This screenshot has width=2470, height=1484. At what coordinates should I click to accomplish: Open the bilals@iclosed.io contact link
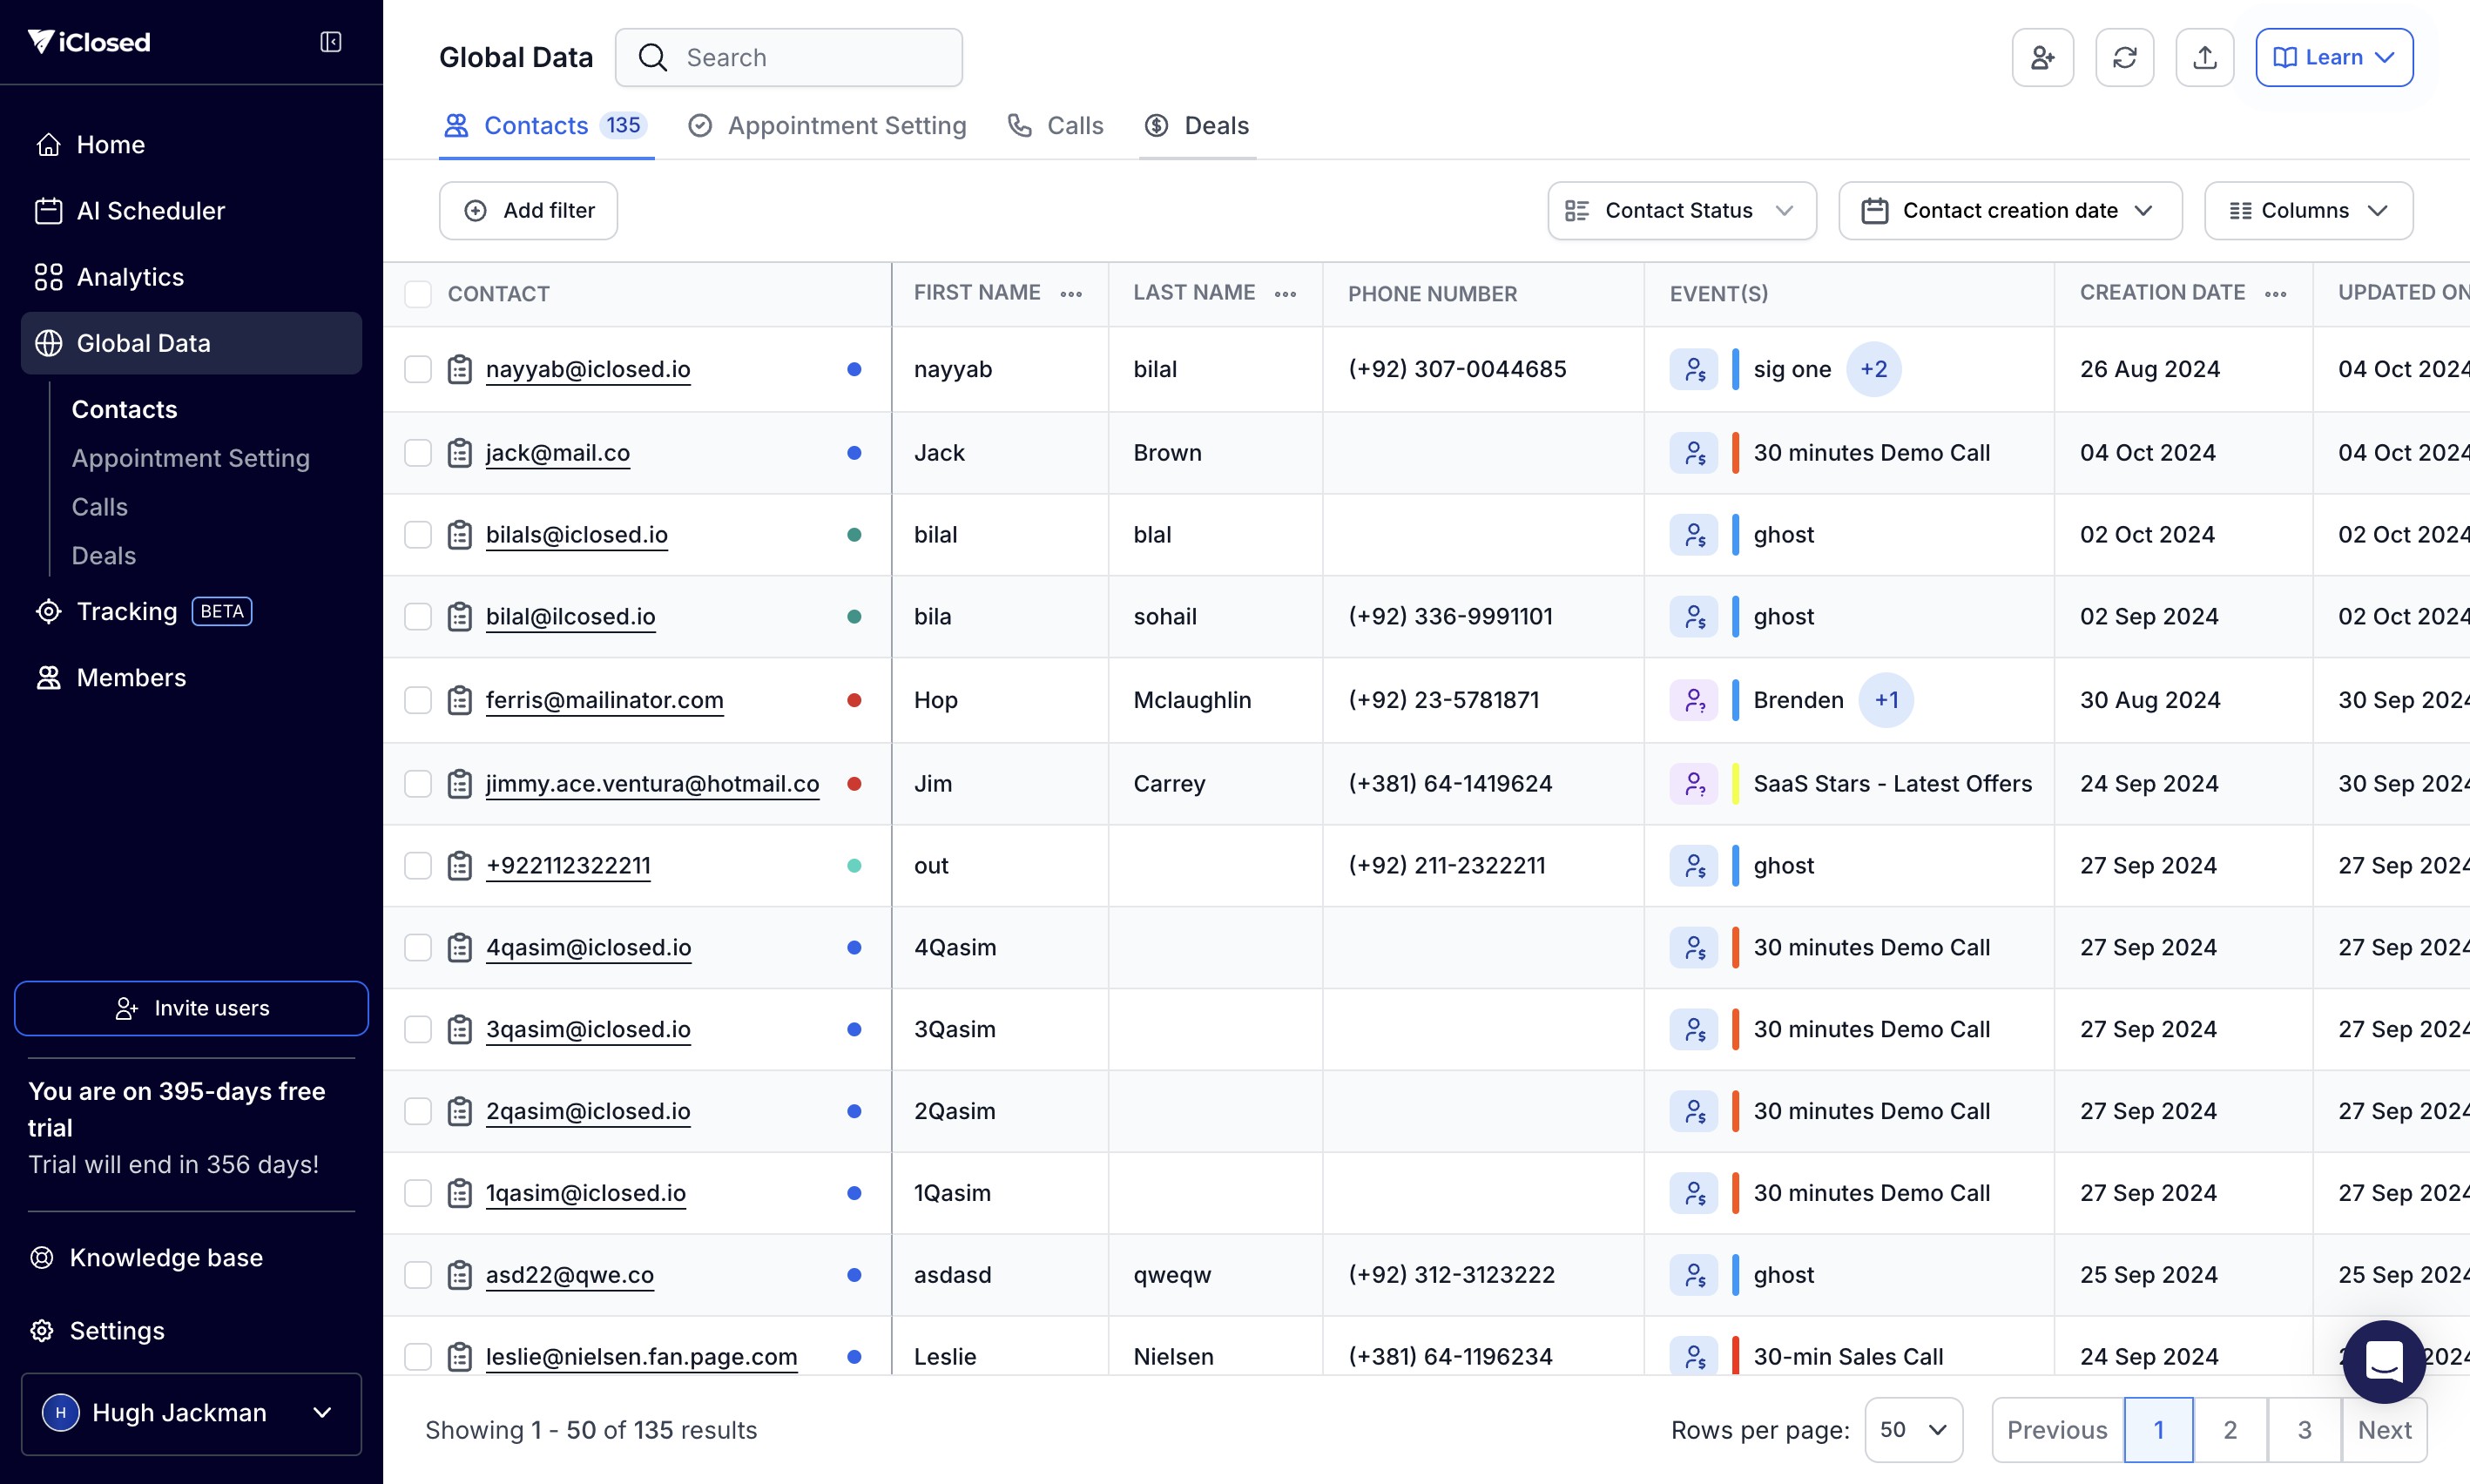click(576, 535)
